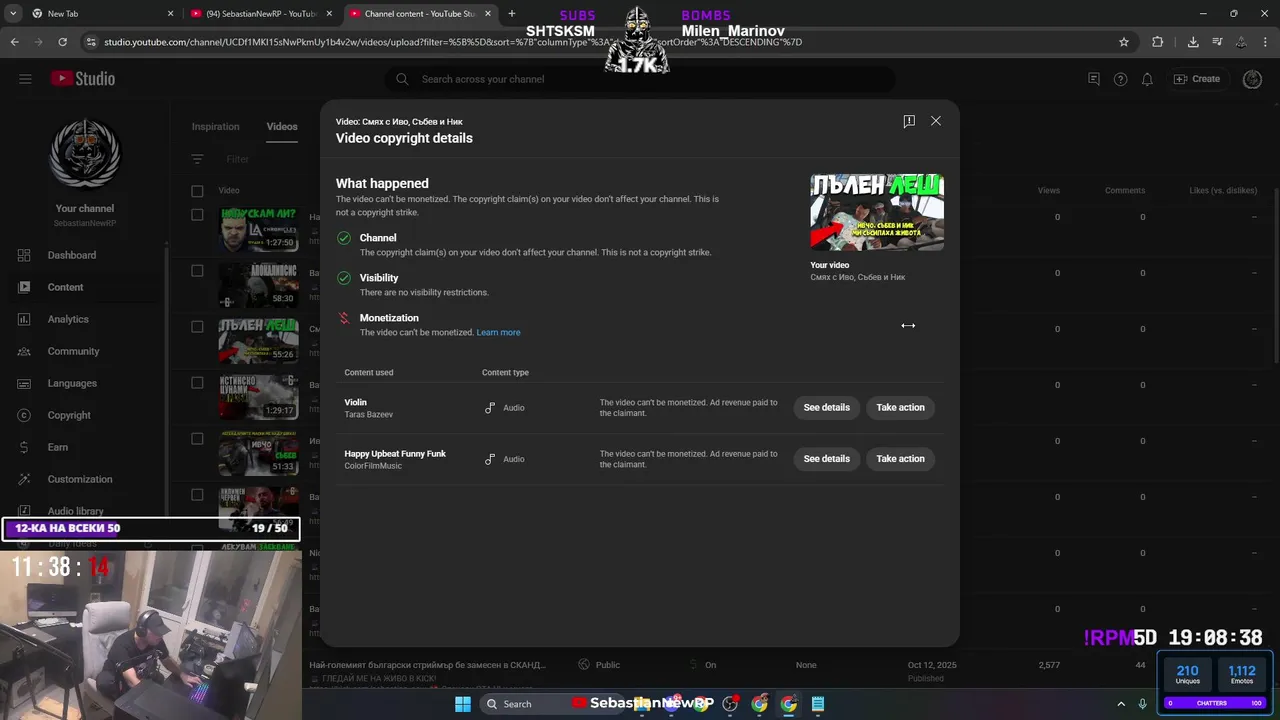Viewport: 1280px width, 720px height.
Task: Click the microphone icon in system tray
Action: tap(1143, 704)
